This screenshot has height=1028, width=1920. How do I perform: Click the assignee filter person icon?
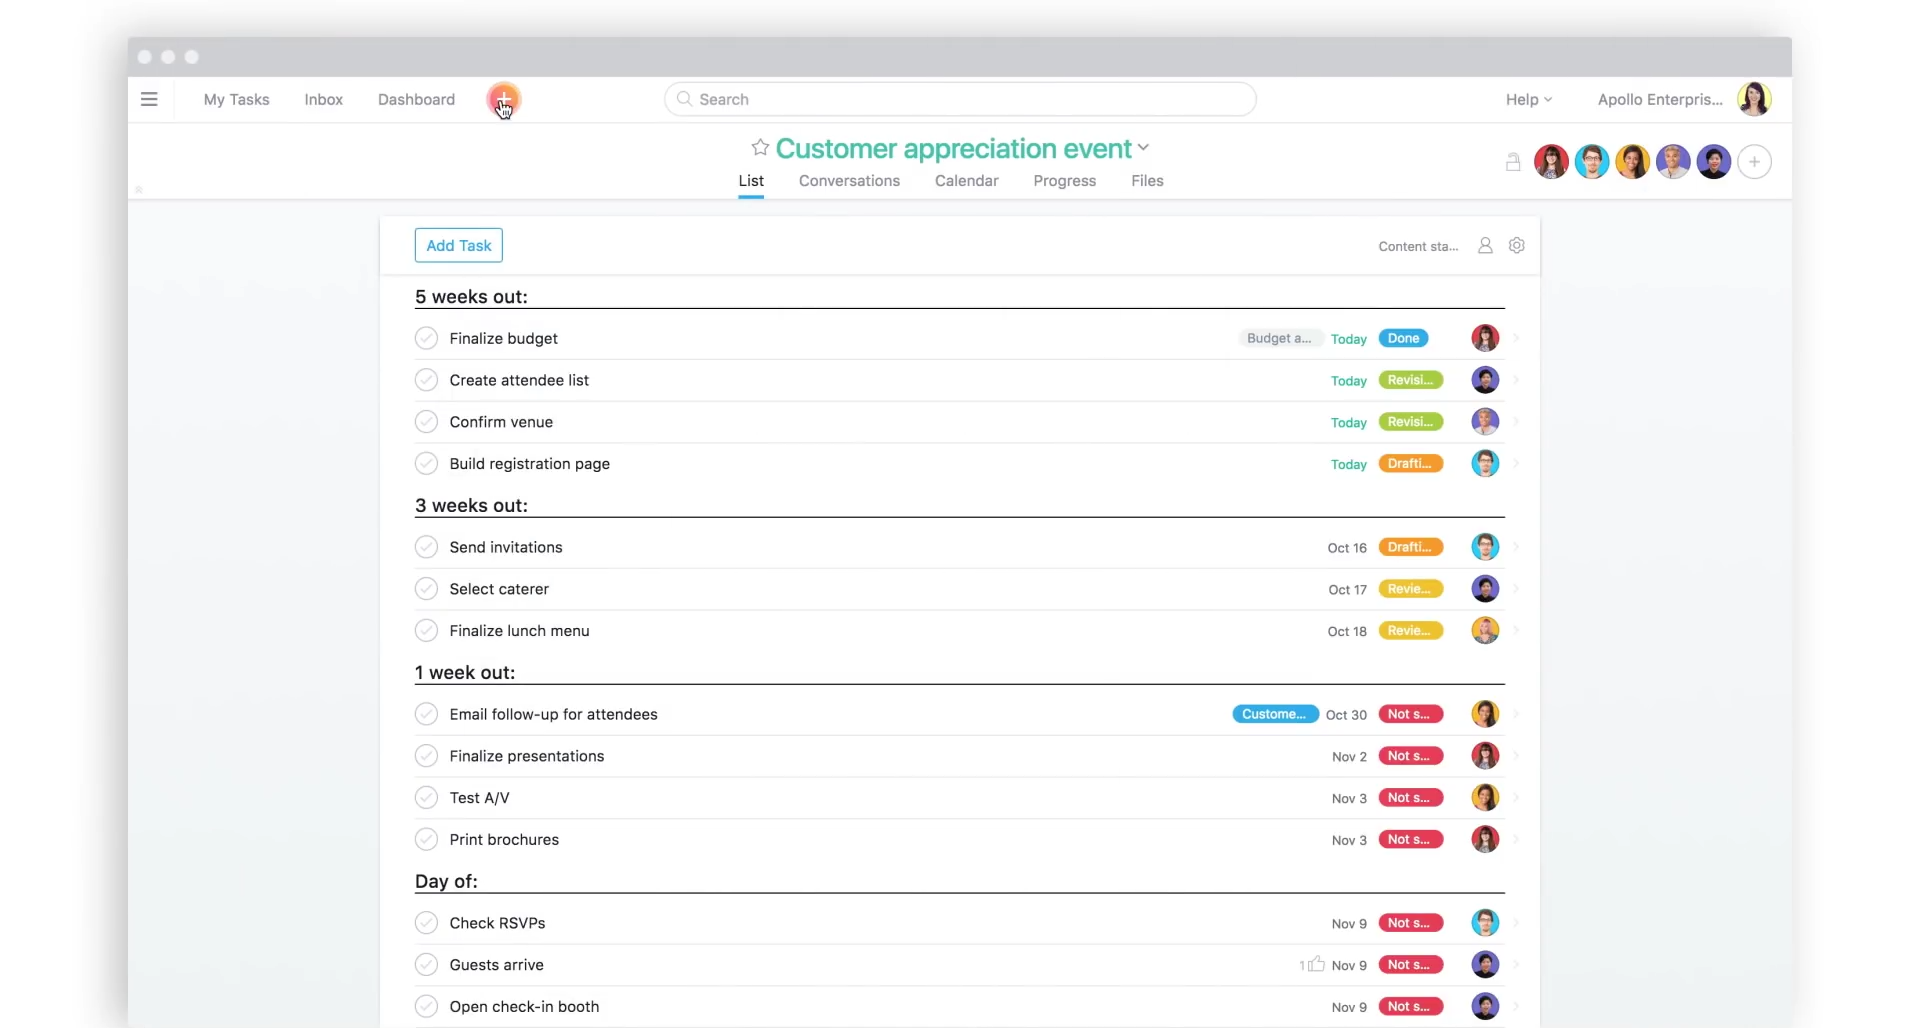(1485, 246)
